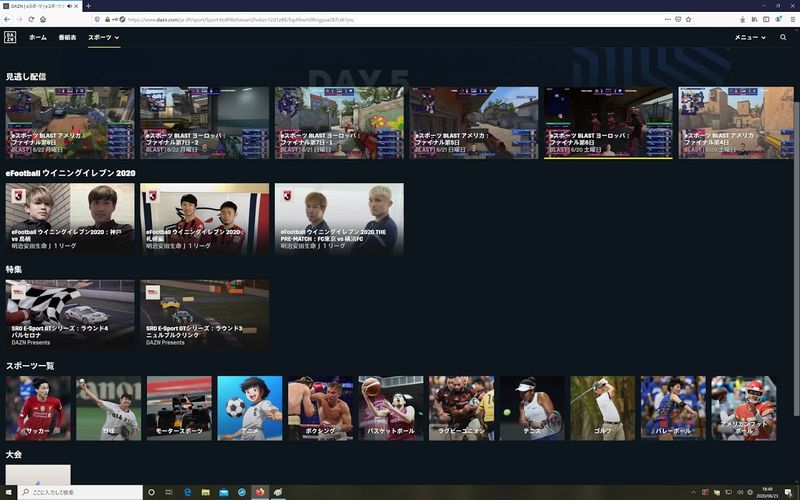The height and width of the screenshot is (500, 800).
Task: Select 番組表 in the top navigation
Action: point(67,37)
